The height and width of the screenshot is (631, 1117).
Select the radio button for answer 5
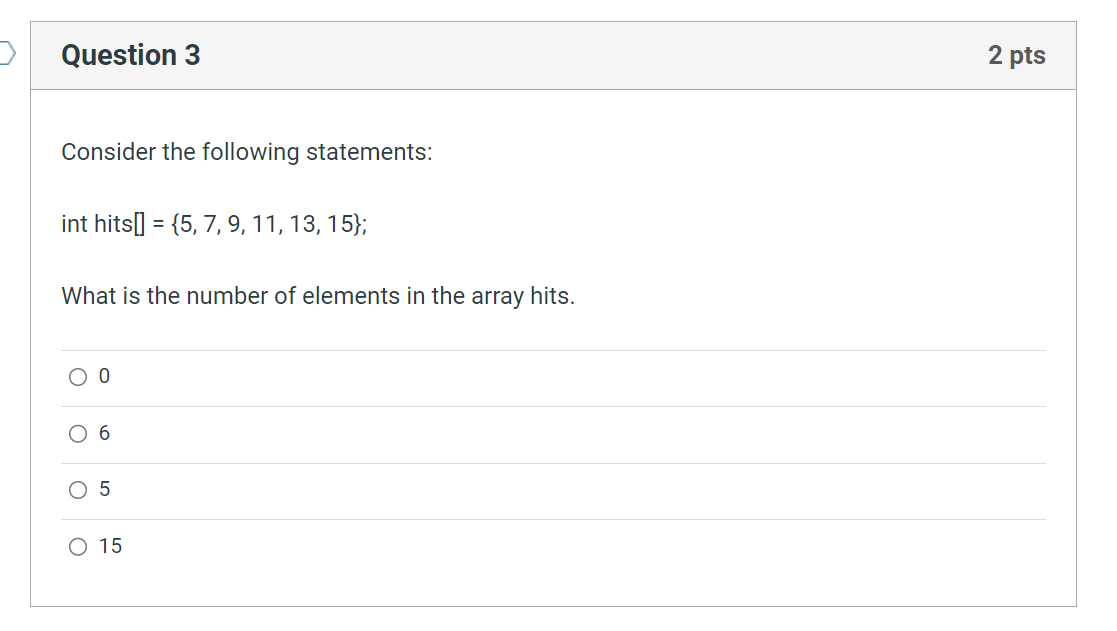[x=78, y=489]
